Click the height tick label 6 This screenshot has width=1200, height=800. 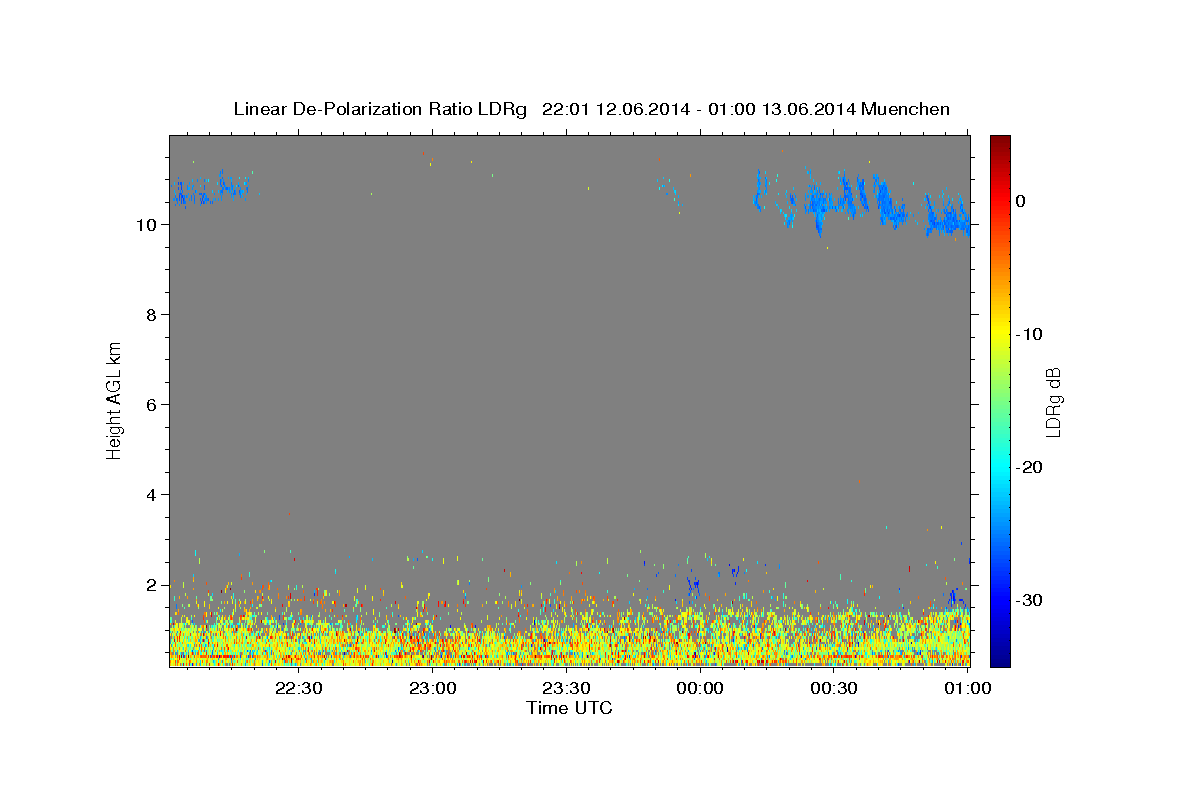pos(150,405)
